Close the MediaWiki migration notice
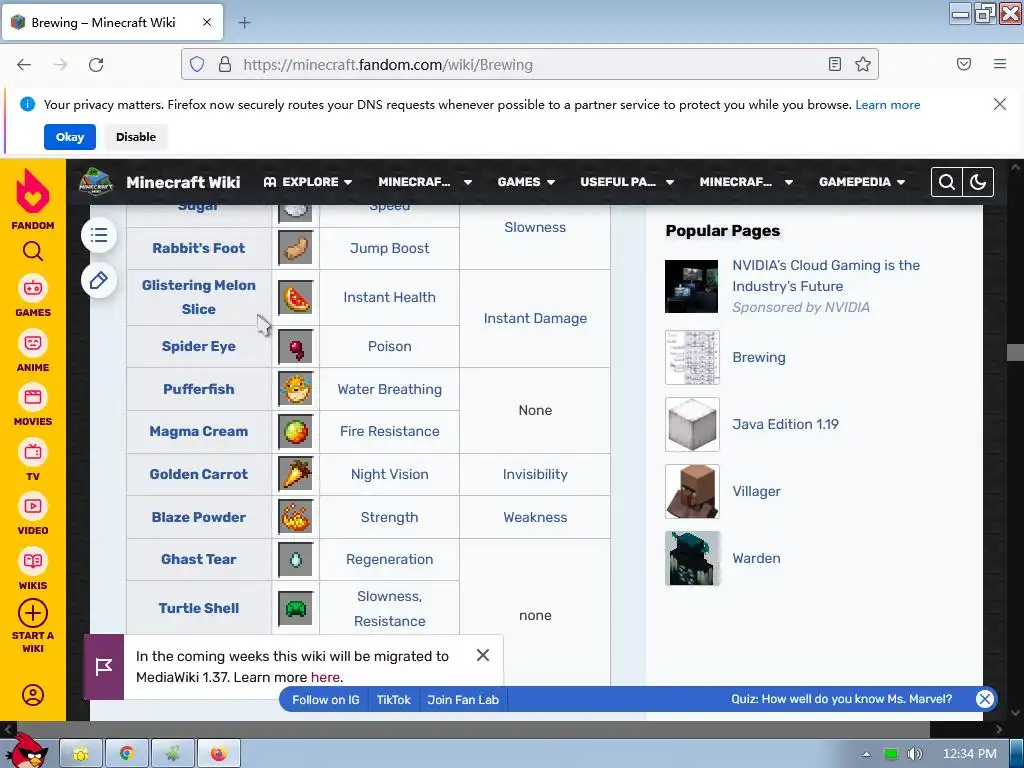Image resolution: width=1024 pixels, height=768 pixels. (x=483, y=655)
